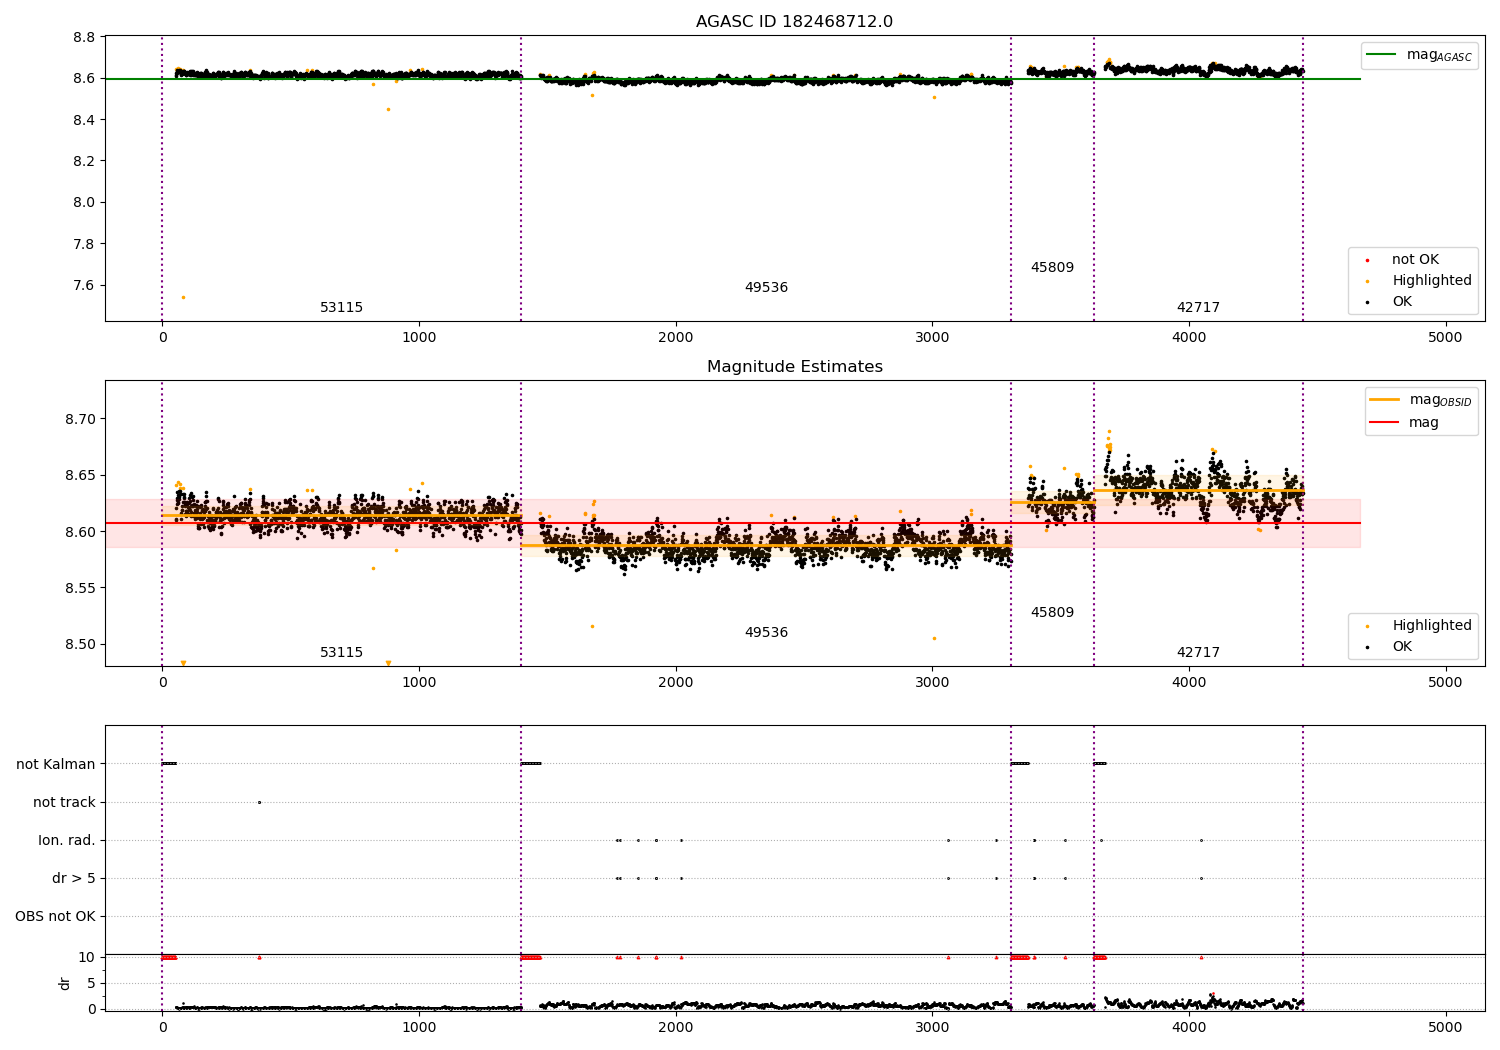This screenshot has height=1050, width=1500.
Task: Click the orange point near 8.515 in Magnitude Estimates plot
Action: [592, 626]
